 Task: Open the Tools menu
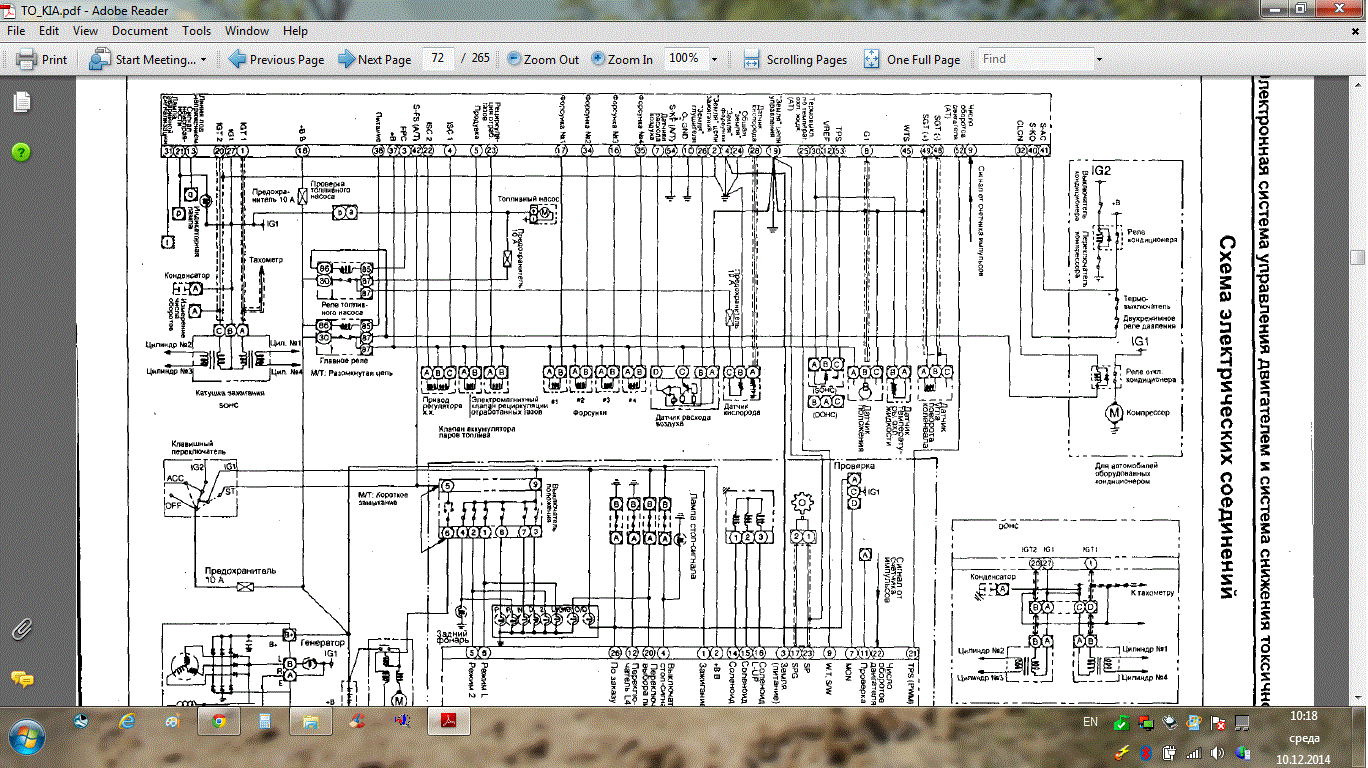[196, 31]
